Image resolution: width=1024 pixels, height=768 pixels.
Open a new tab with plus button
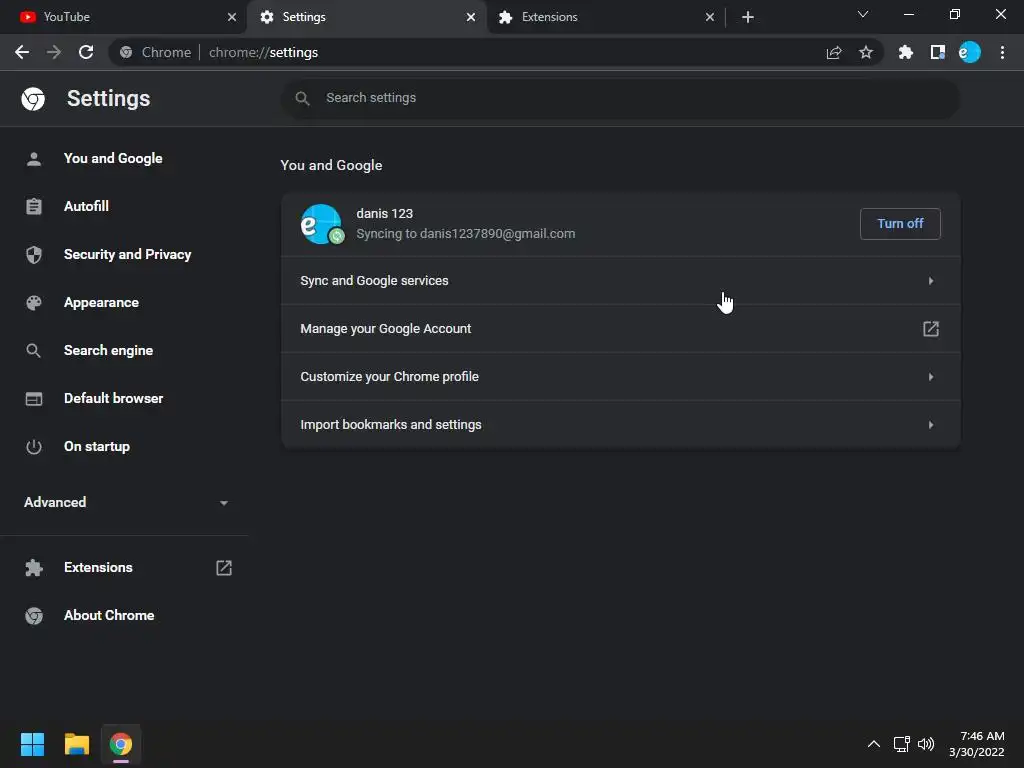[748, 17]
